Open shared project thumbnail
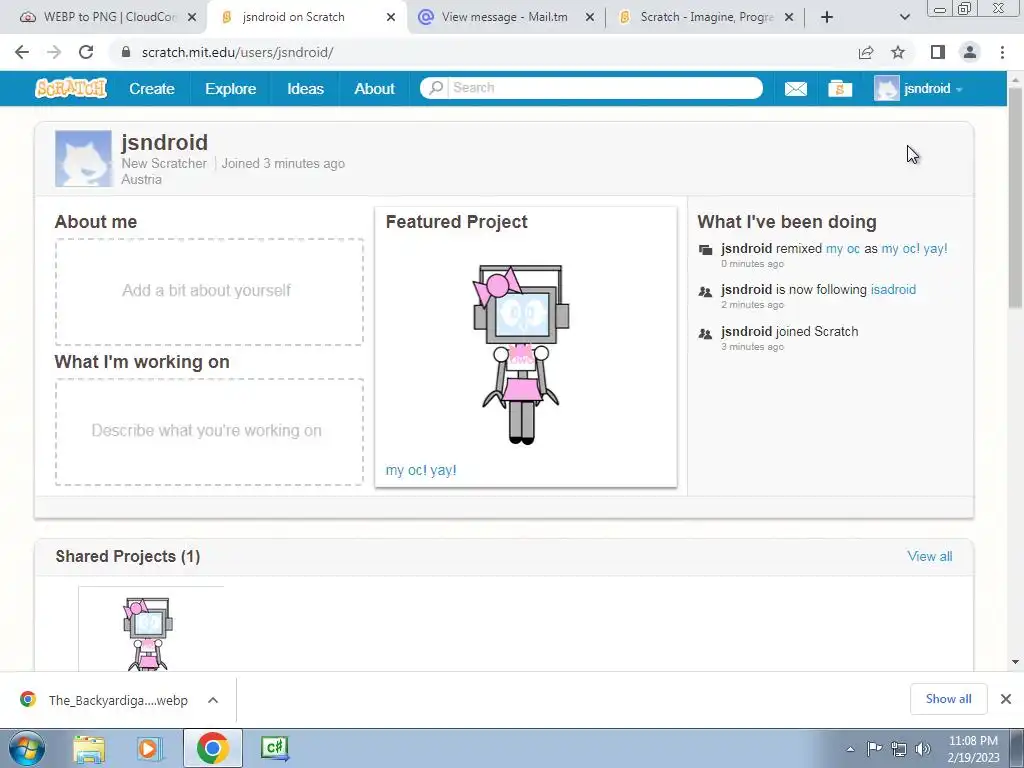The height and width of the screenshot is (768, 1024). coord(149,633)
